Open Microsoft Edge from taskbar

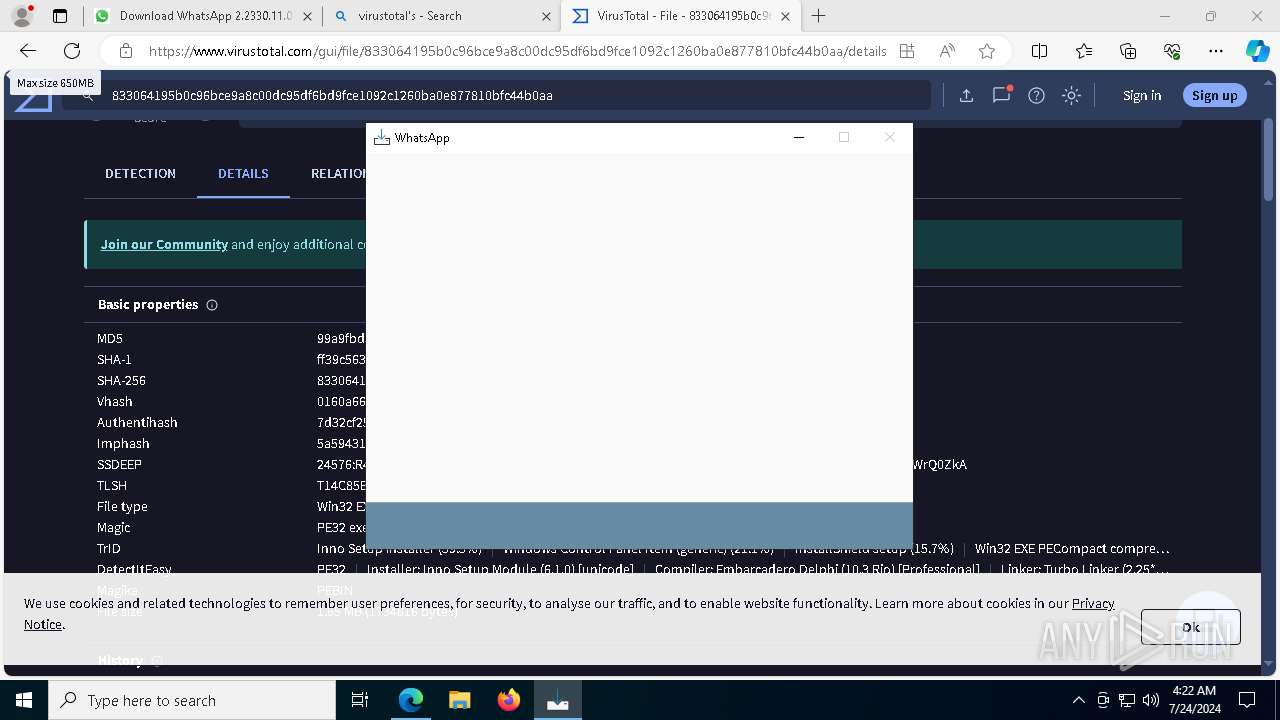pos(410,700)
